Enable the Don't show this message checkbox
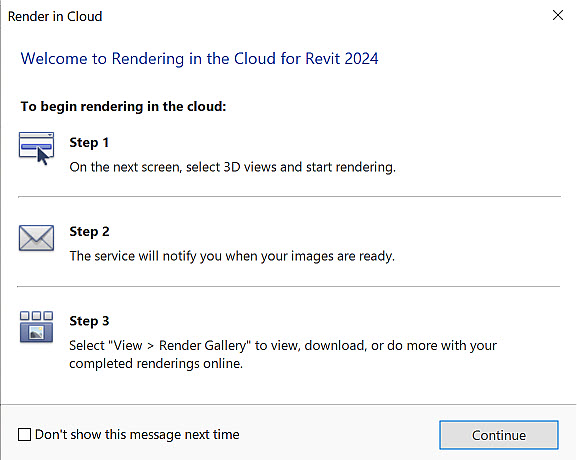 tap(24, 435)
